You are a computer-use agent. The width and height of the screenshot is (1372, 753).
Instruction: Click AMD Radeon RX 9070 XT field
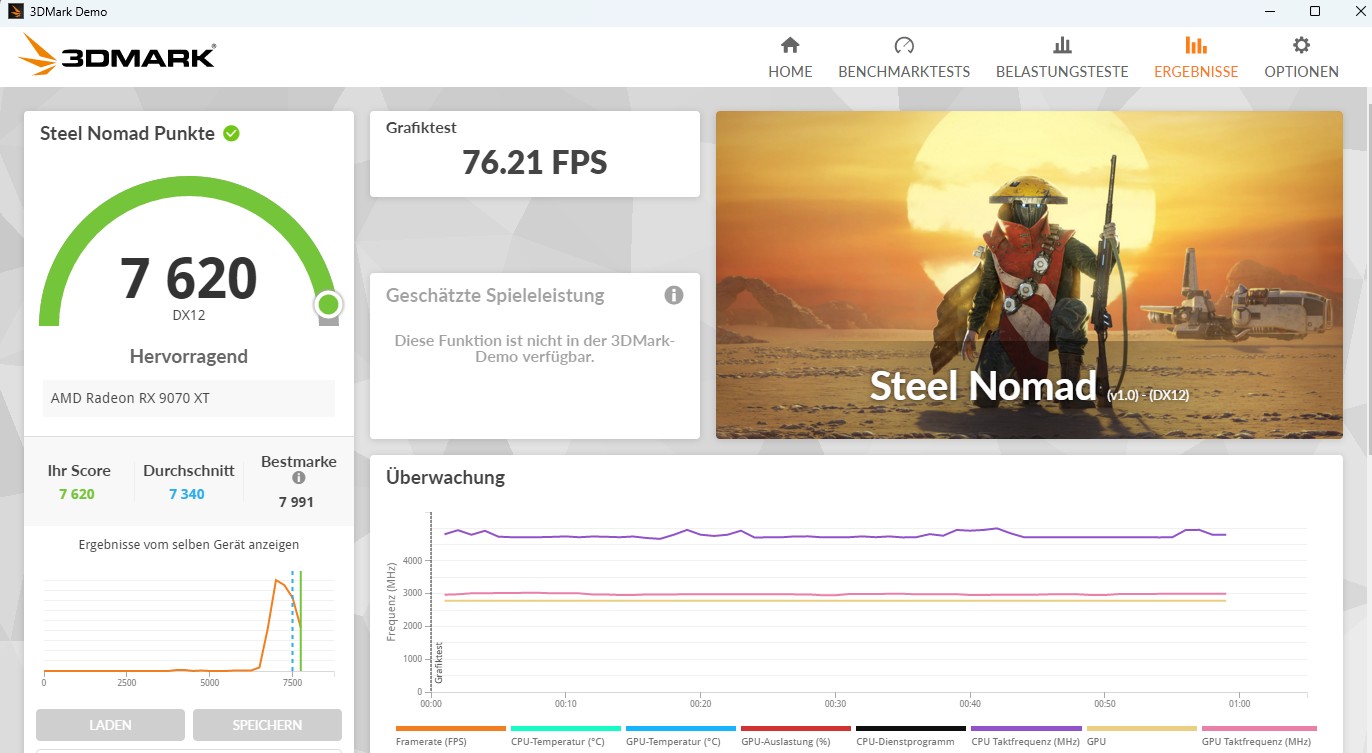(189, 398)
